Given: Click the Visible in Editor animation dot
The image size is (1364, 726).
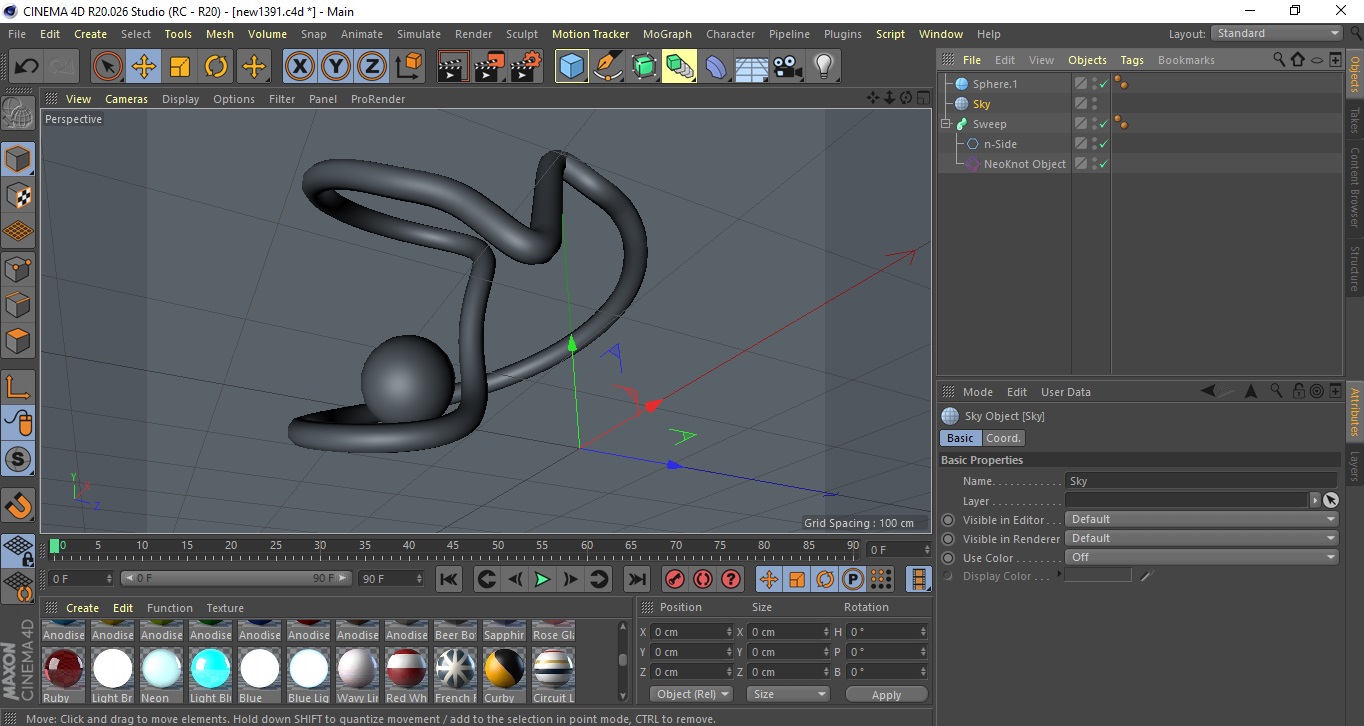Looking at the screenshot, I should pos(948,520).
